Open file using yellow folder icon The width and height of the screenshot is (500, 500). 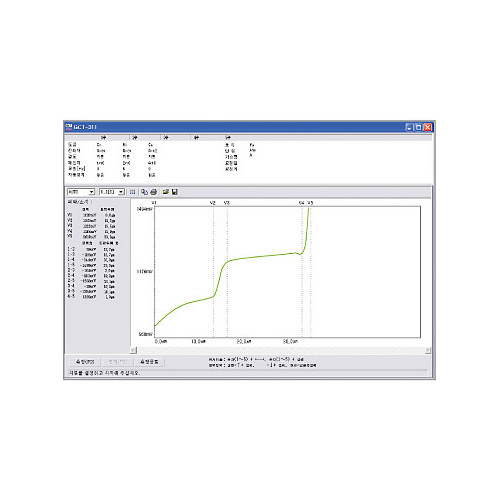click(166, 192)
